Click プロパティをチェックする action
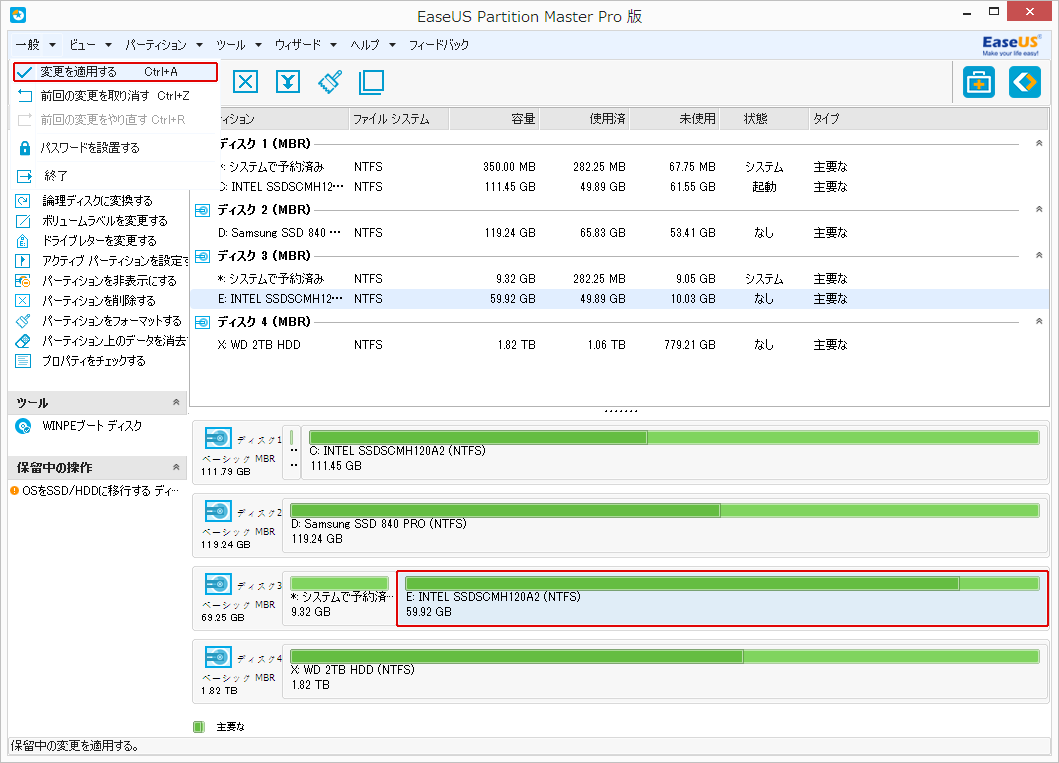The width and height of the screenshot is (1059, 763). point(94,361)
